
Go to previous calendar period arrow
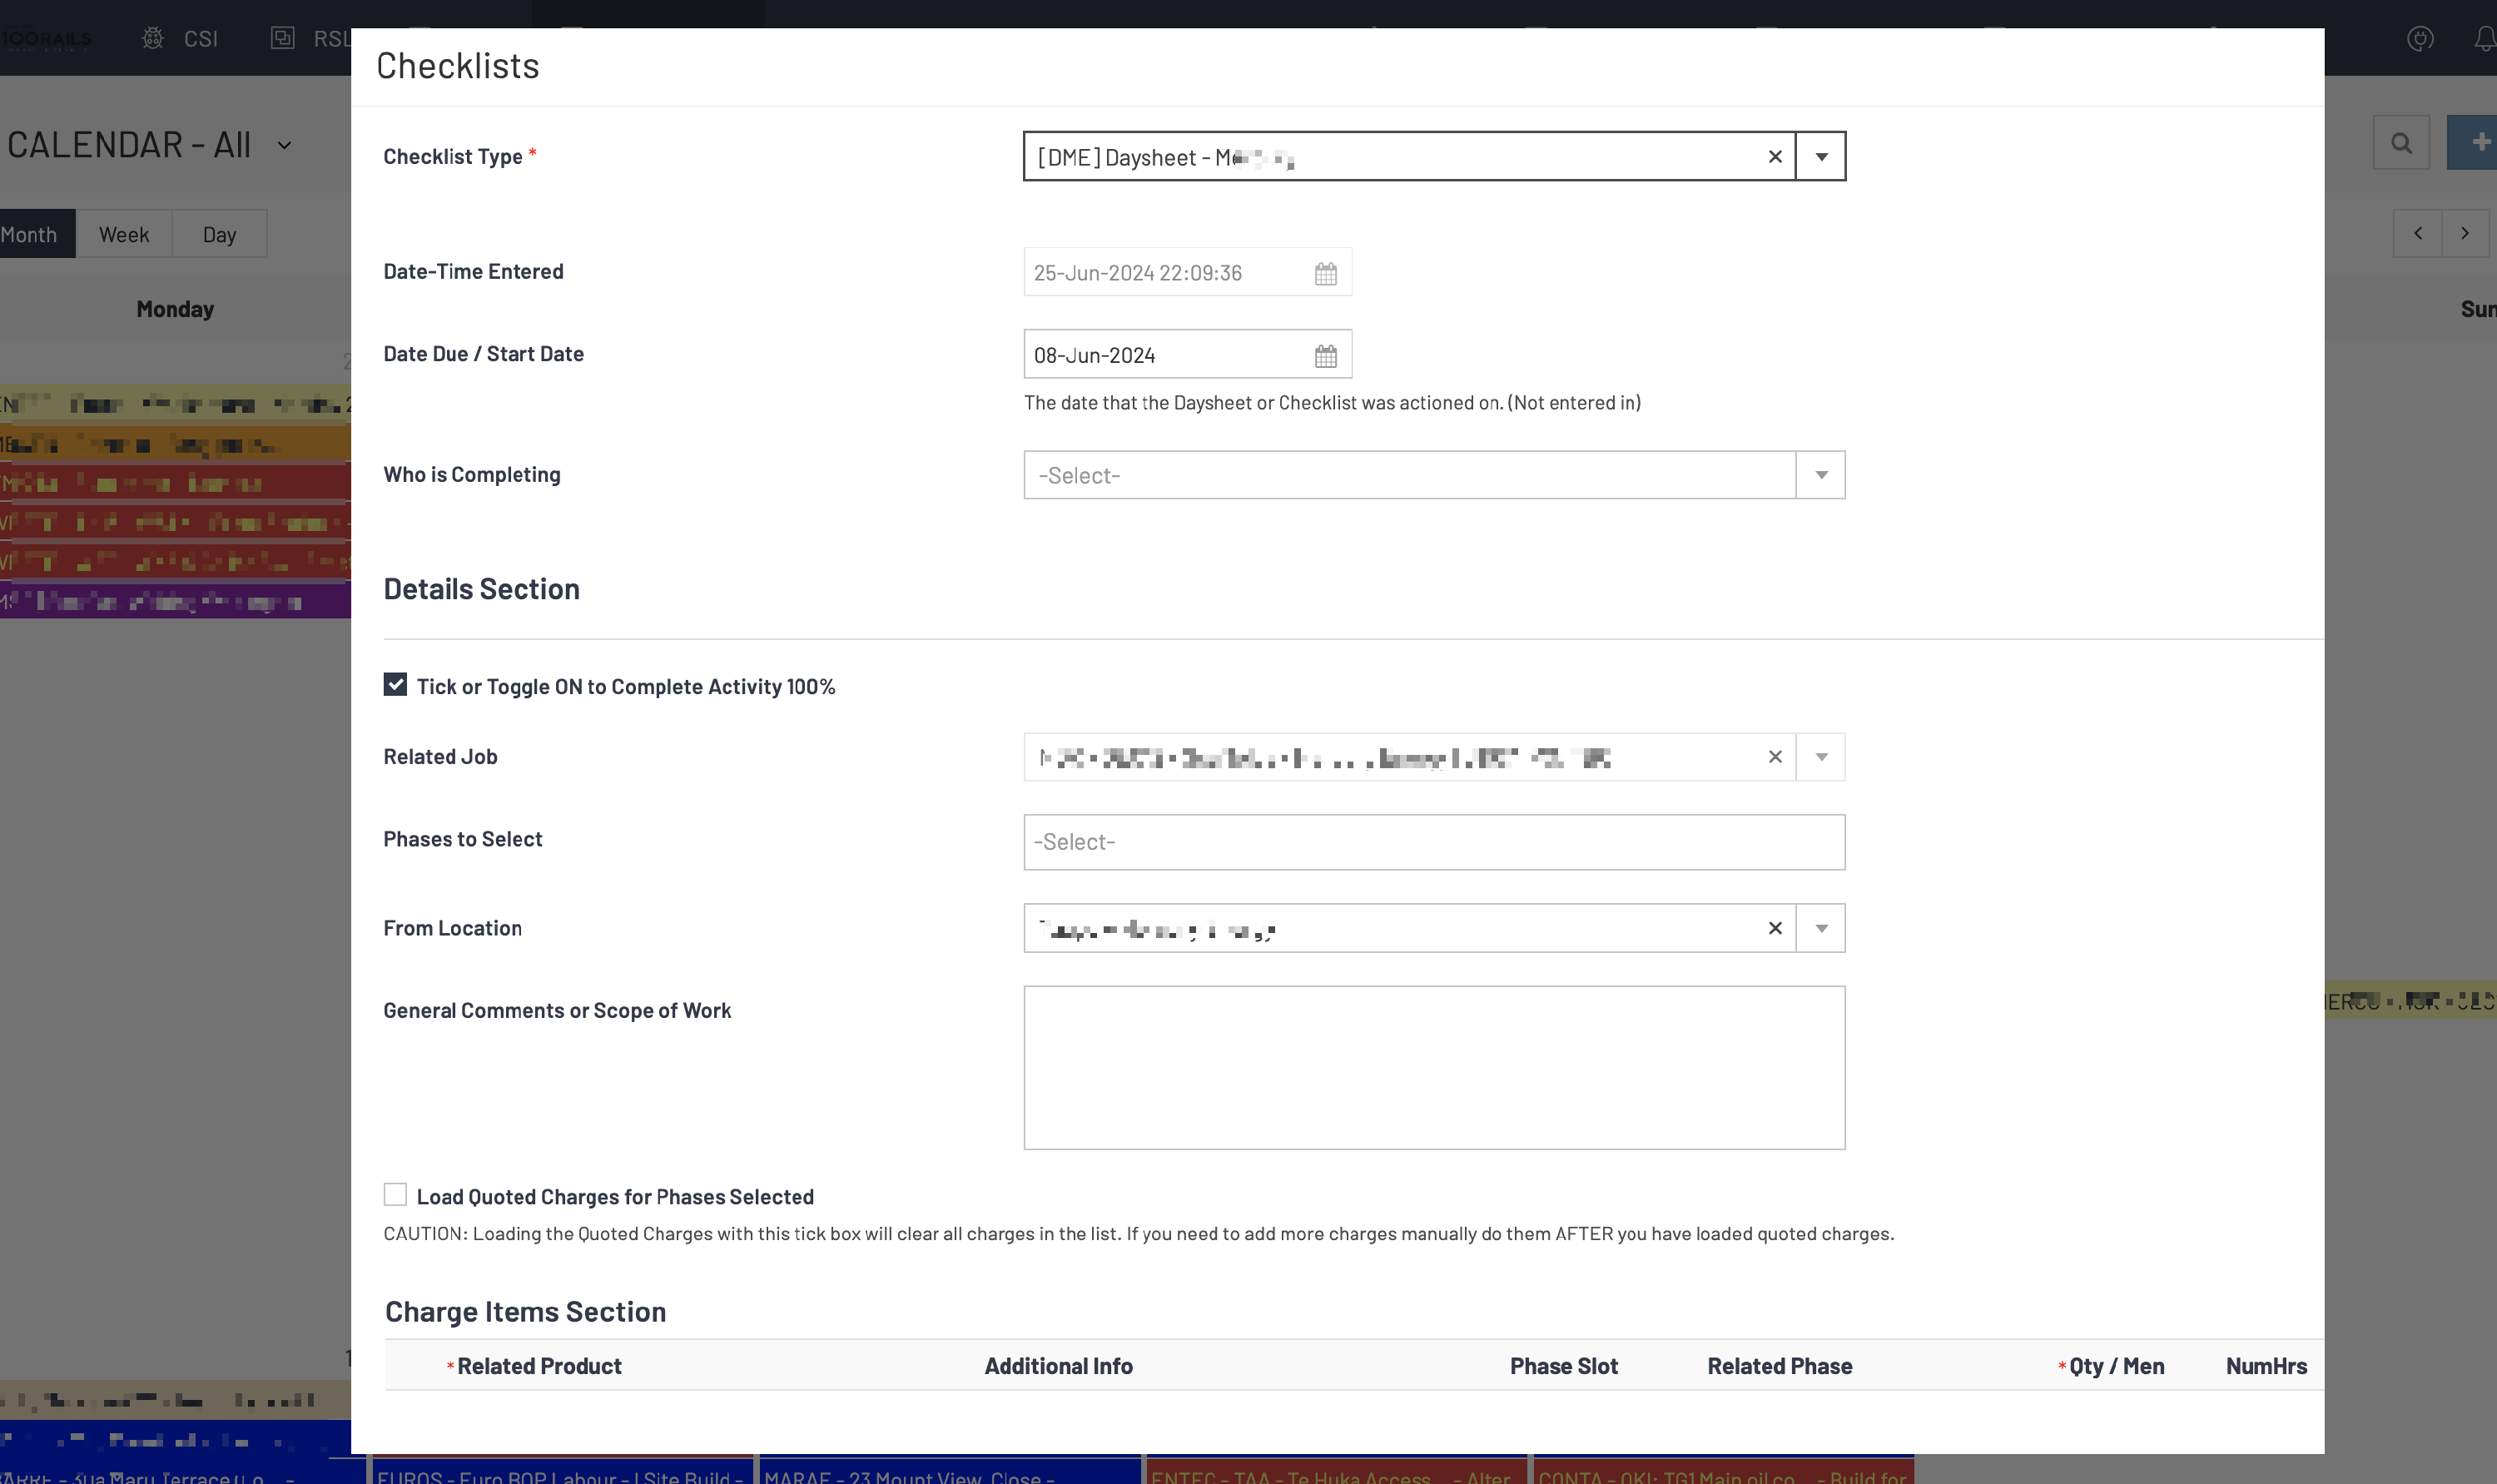(x=2417, y=233)
